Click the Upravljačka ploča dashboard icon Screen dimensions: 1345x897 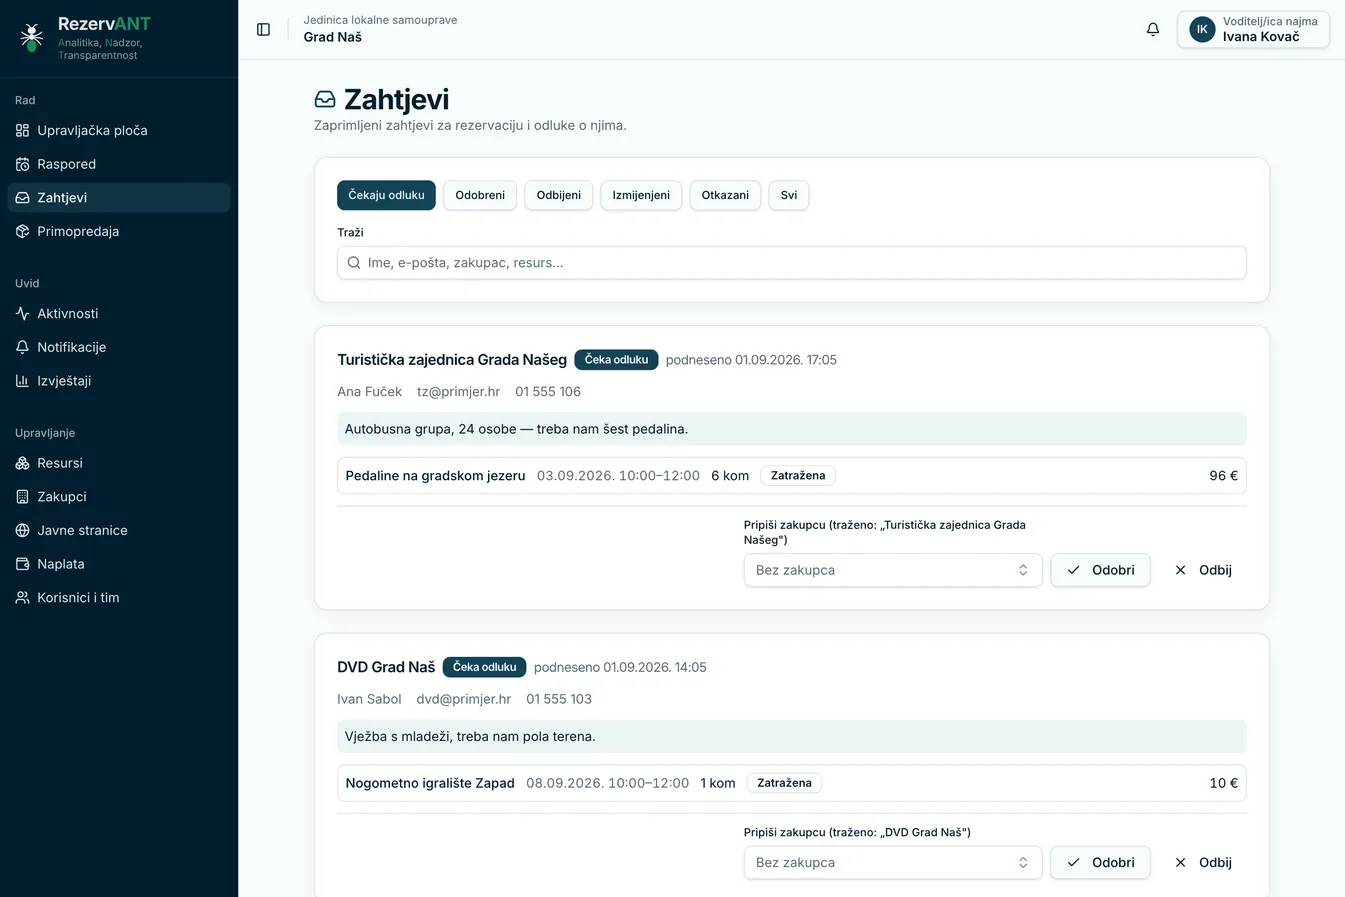coord(22,130)
